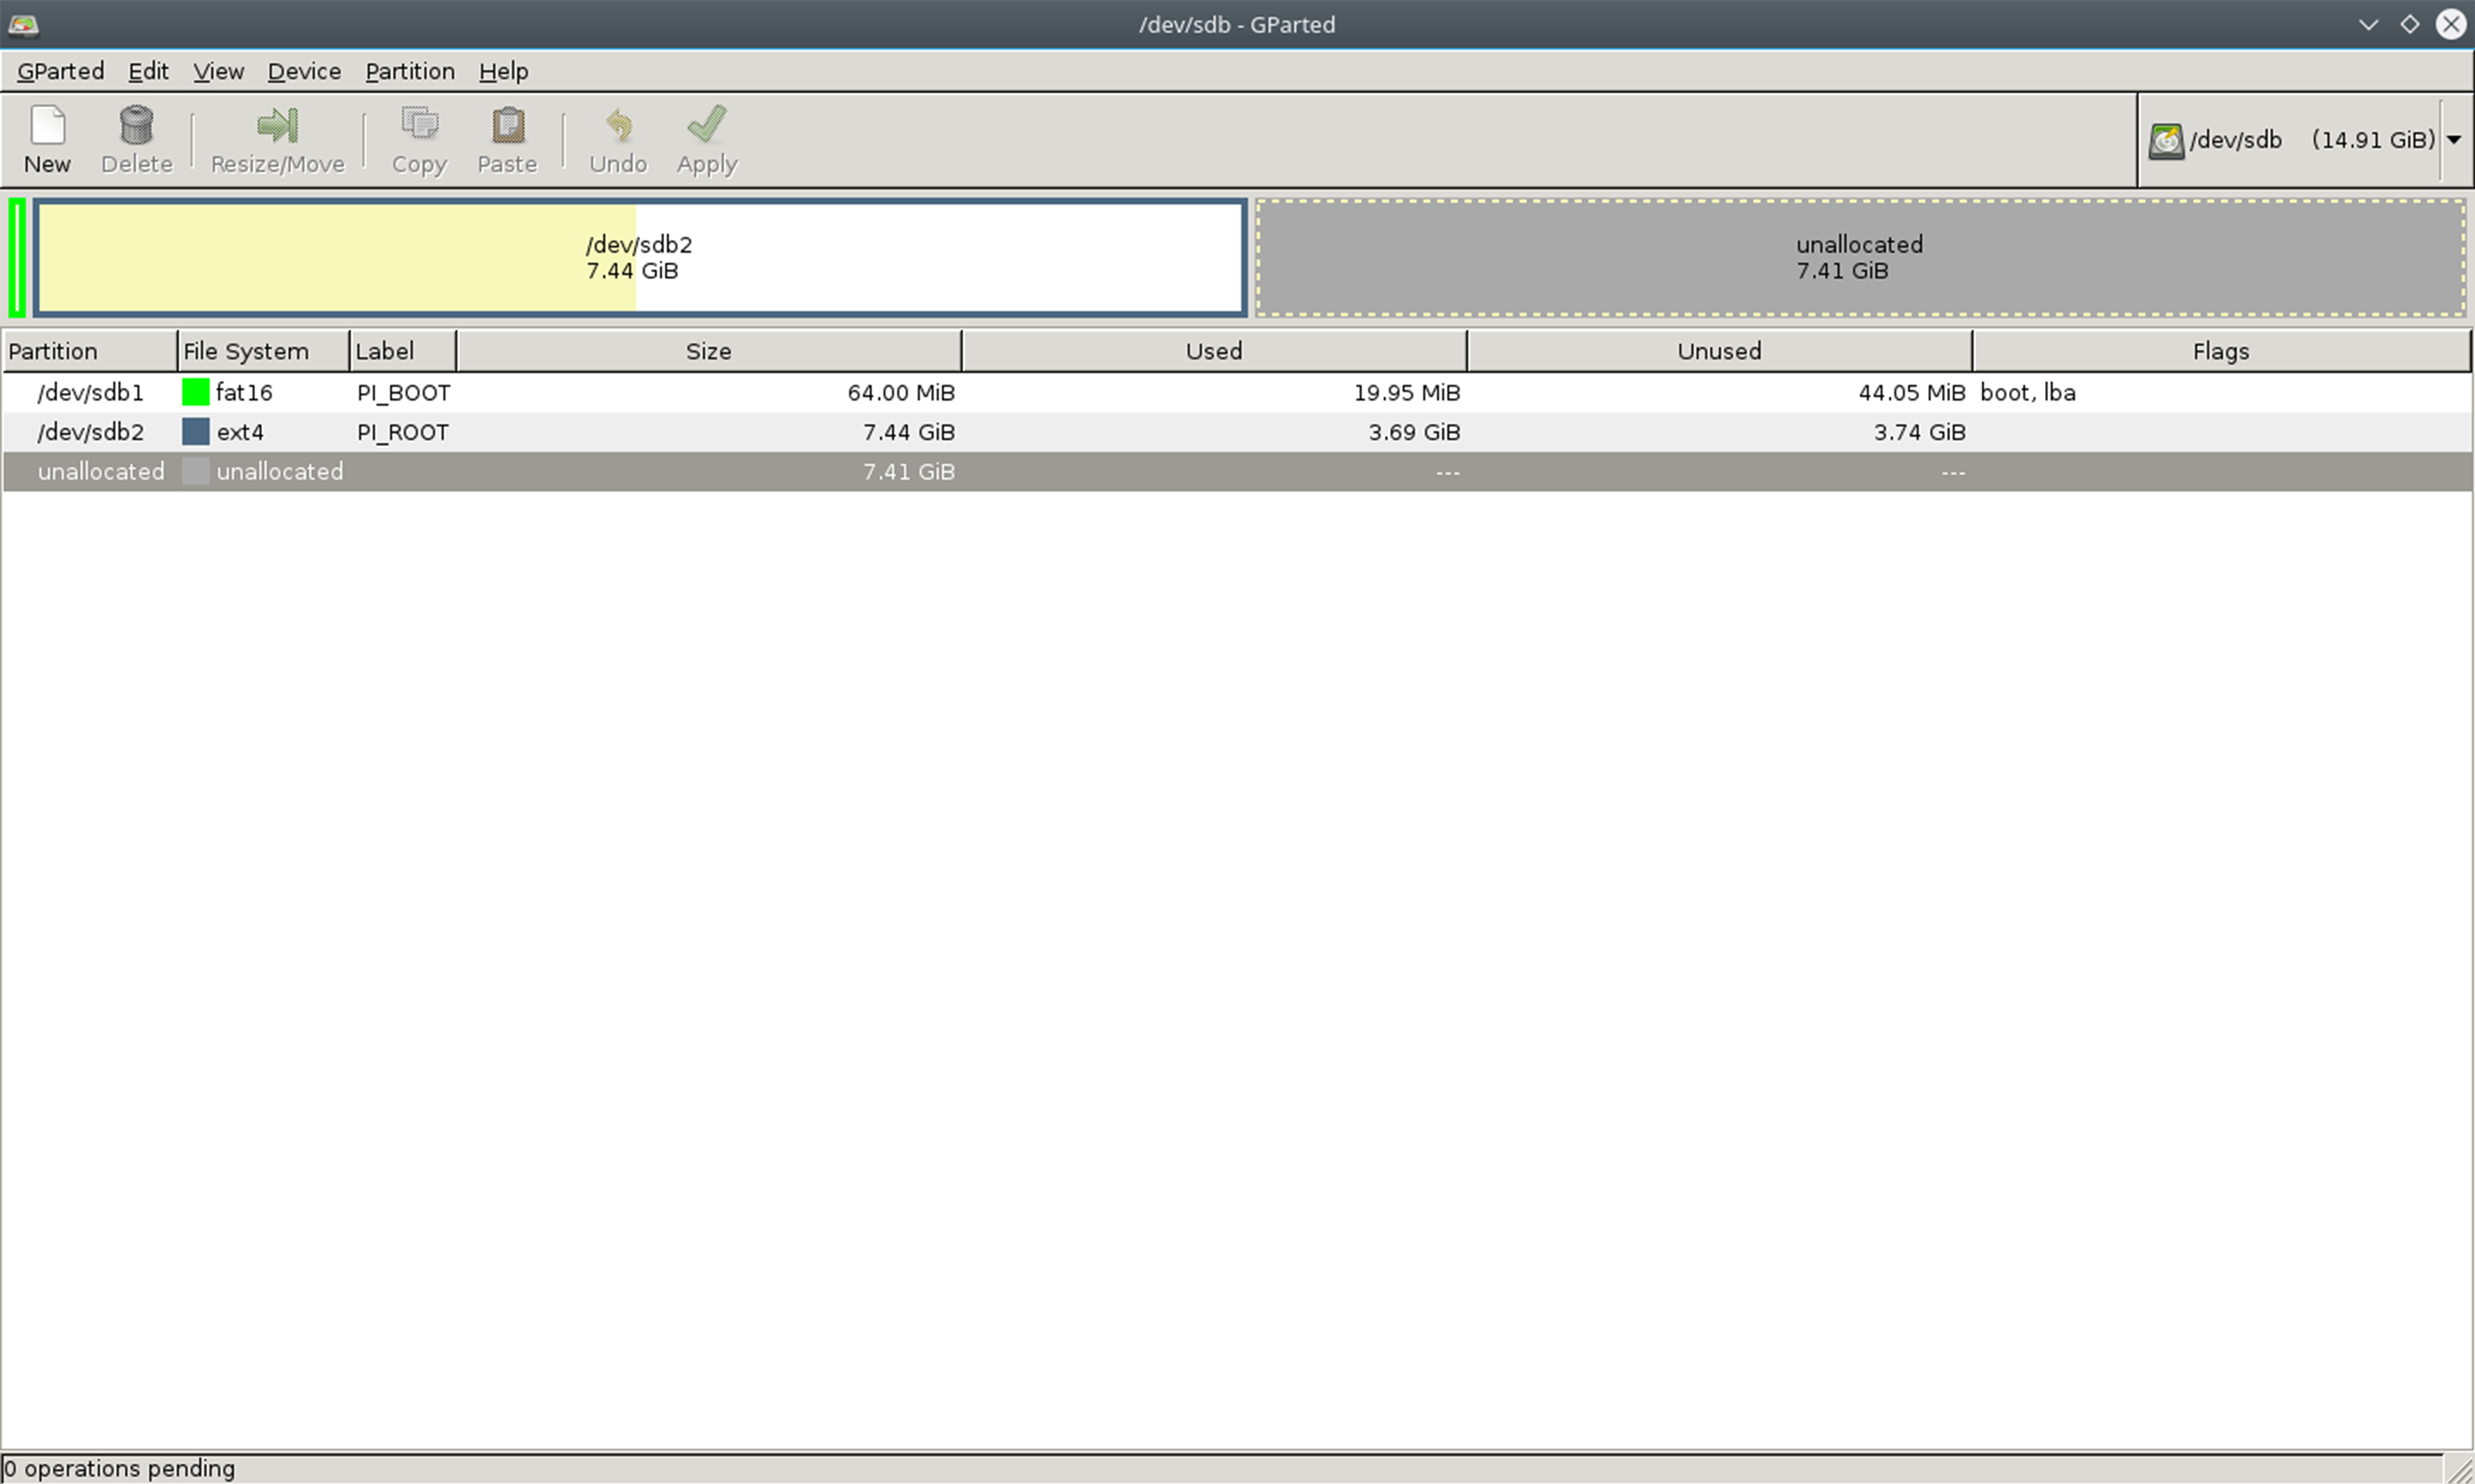Click the Label column header
2475x1484 pixels.
[x=403, y=351]
